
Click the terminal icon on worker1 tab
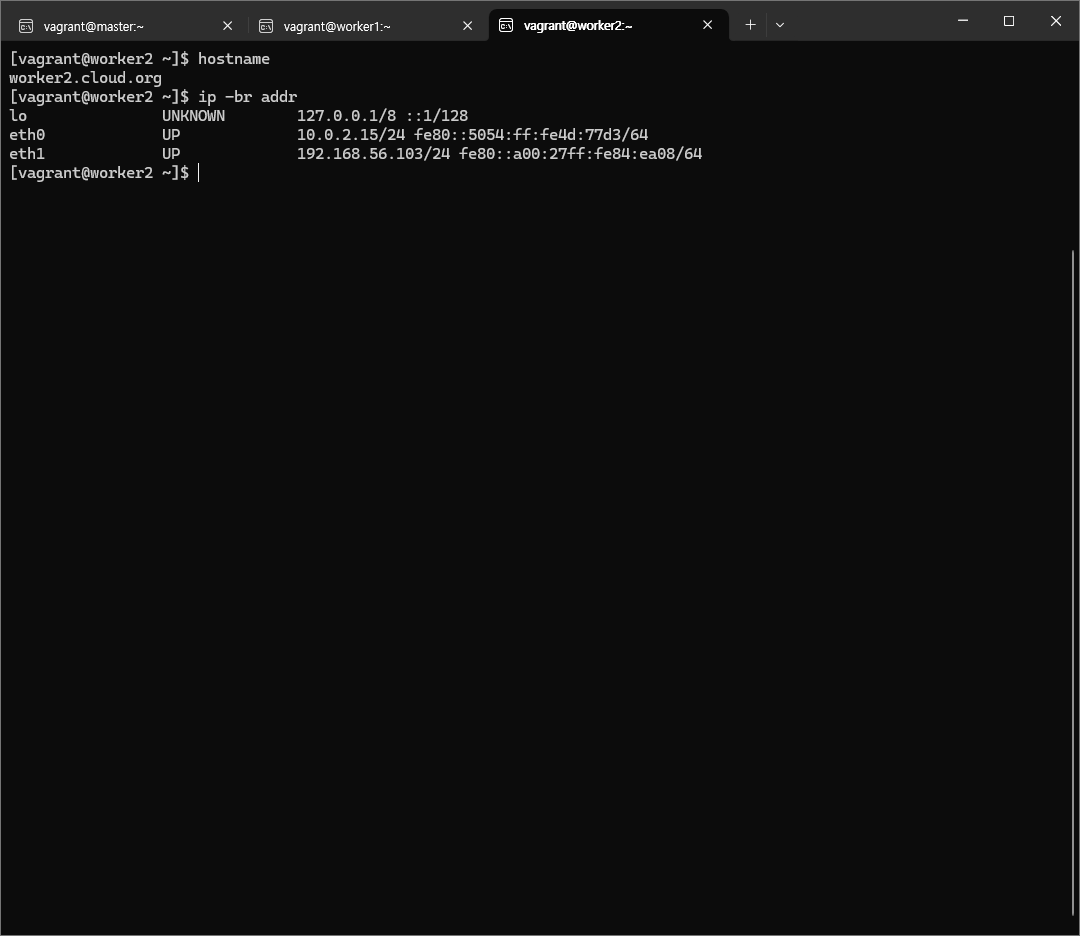[x=266, y=26]
